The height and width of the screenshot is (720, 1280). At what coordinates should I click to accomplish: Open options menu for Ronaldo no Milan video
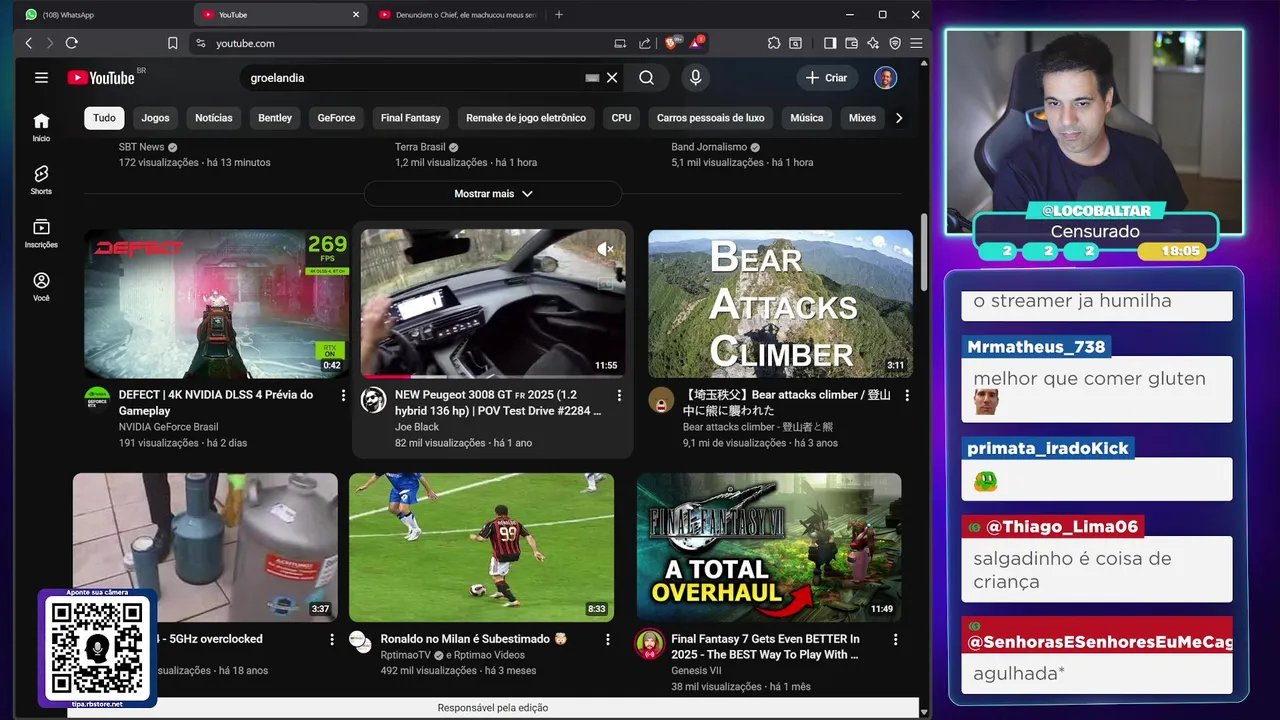(607, 640)
